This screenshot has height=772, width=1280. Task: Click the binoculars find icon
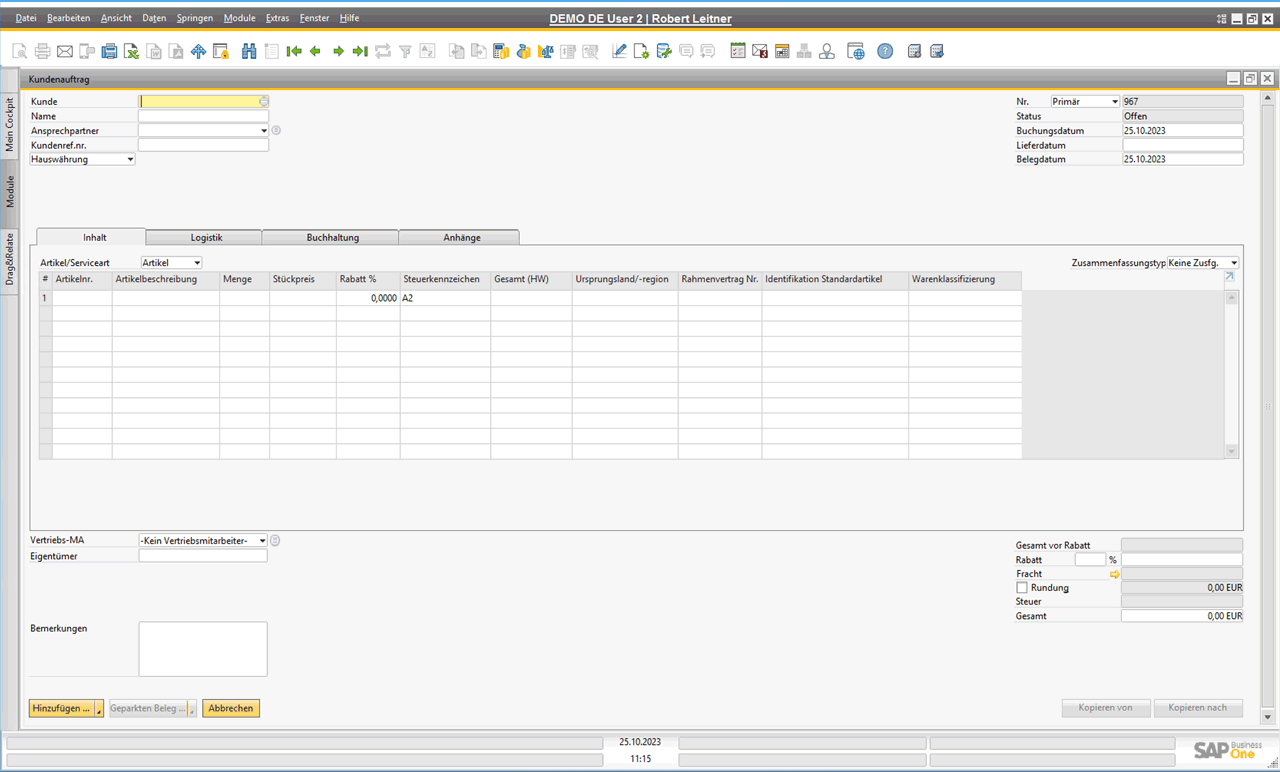pos(249,51)
